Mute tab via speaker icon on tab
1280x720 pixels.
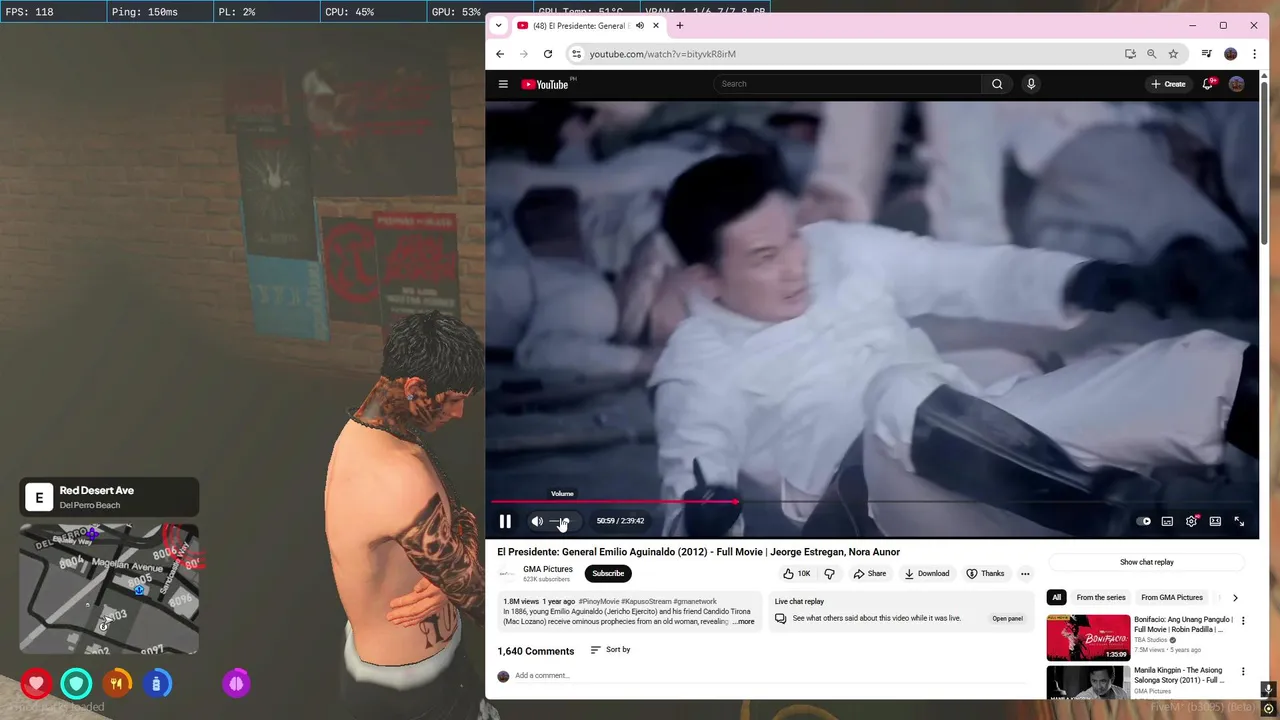pyautogui.click(x=640, y=25)
